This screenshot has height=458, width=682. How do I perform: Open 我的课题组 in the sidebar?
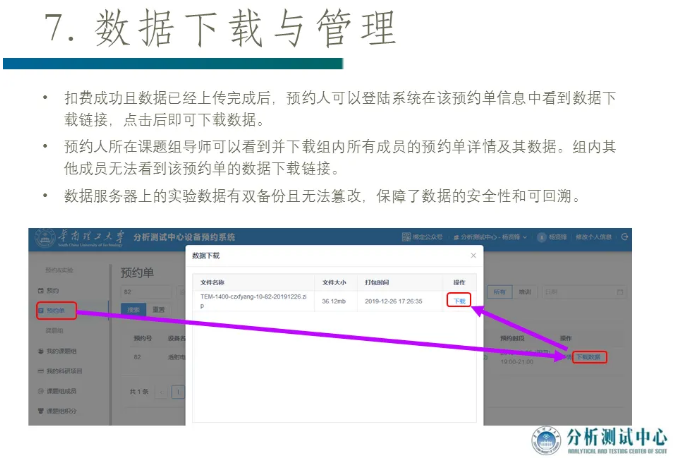coord(62,351)
